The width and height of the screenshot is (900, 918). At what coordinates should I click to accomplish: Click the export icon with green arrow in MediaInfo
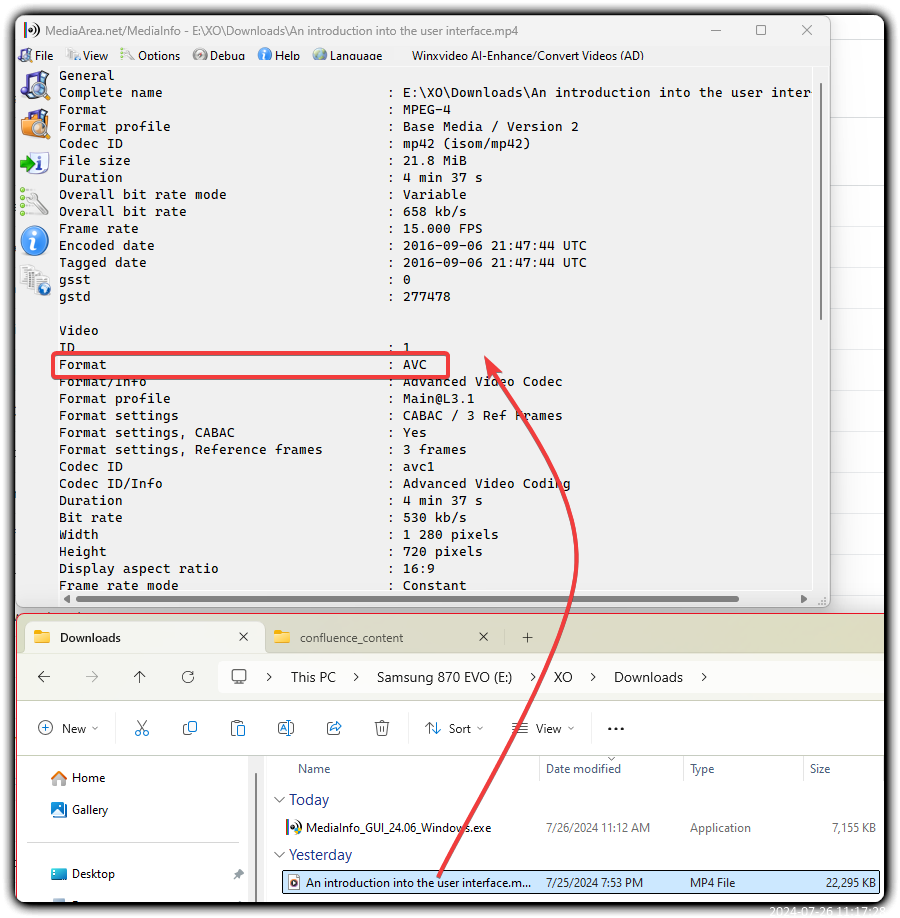(x=35, y=163)
